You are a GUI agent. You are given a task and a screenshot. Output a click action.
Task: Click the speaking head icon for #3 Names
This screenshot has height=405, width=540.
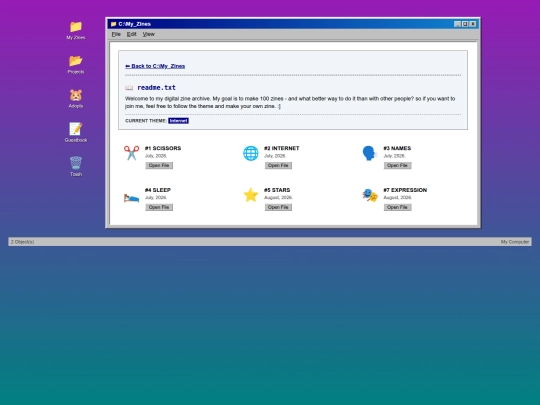370,153
